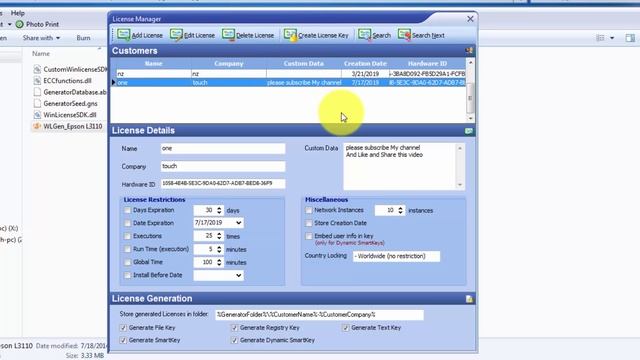This screenshot has width=640, height=360.
Task: Click the Hardware ID input field
Action: (223, 184)
